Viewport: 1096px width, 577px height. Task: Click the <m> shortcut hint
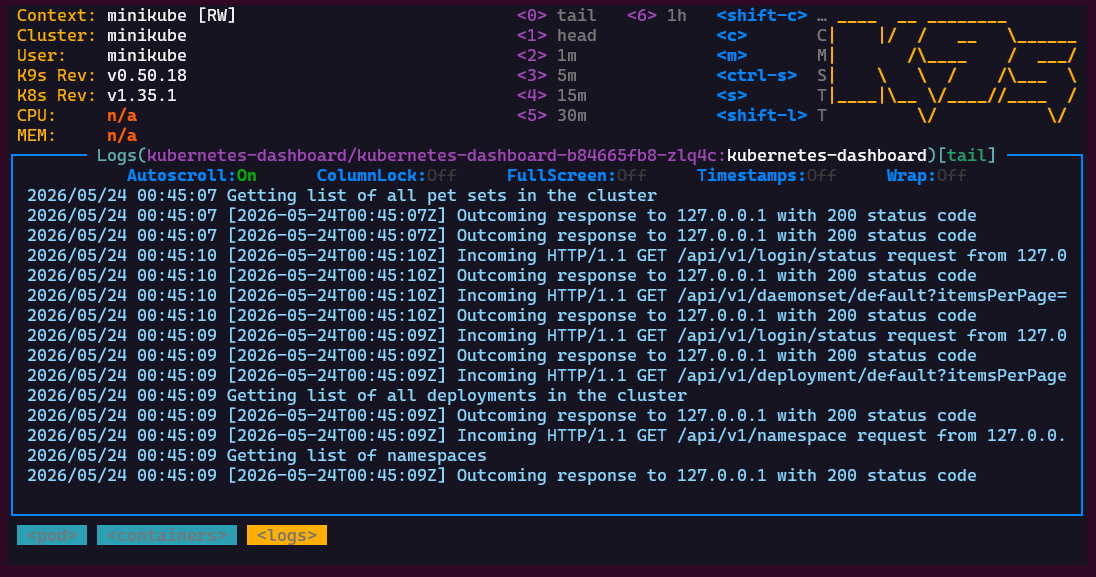[x=732, y=55]
